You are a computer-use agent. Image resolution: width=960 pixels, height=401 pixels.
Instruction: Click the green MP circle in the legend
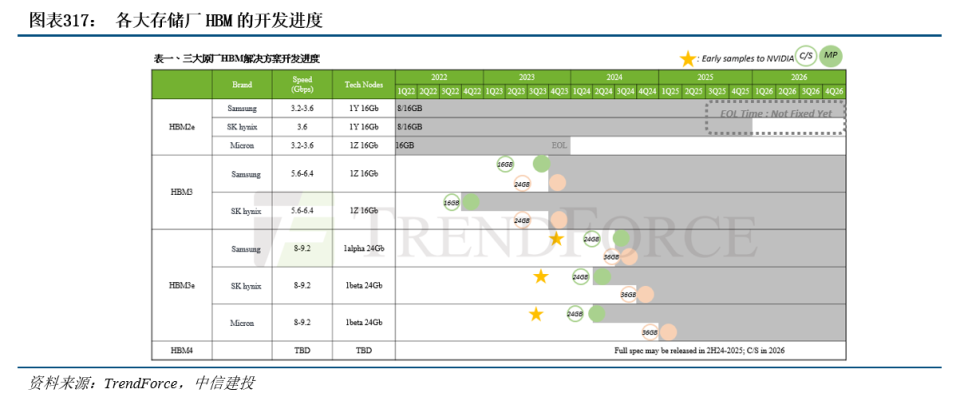tap(831, 56)
